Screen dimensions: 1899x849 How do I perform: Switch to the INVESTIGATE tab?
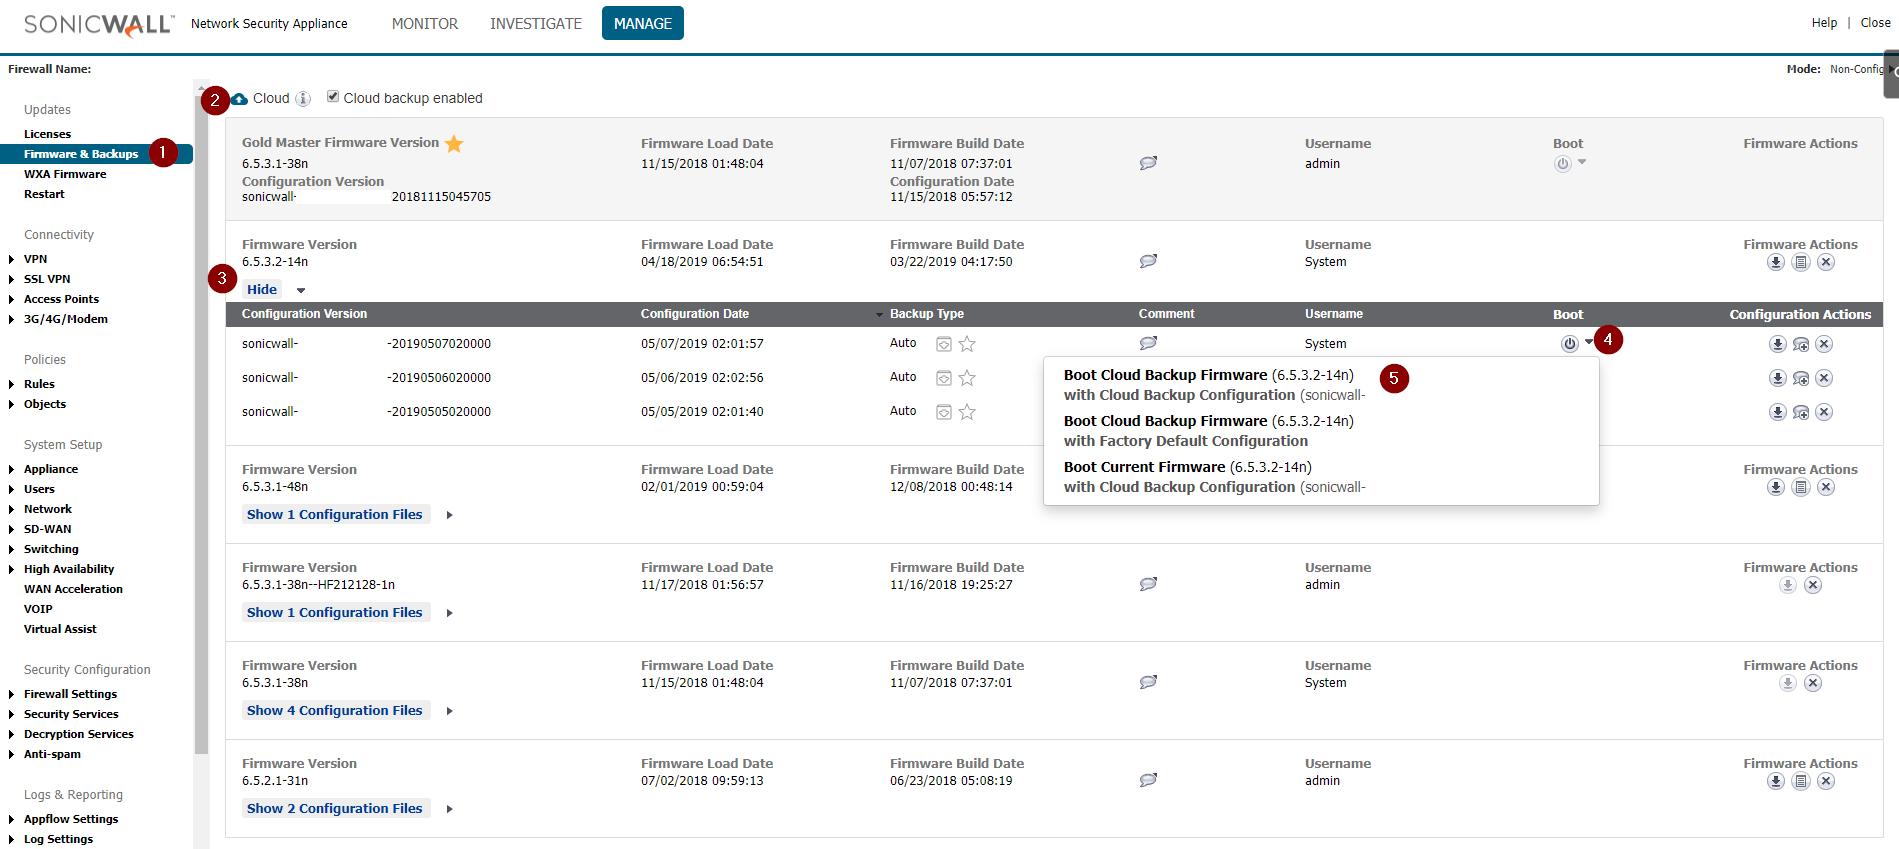tap(536, 23)
